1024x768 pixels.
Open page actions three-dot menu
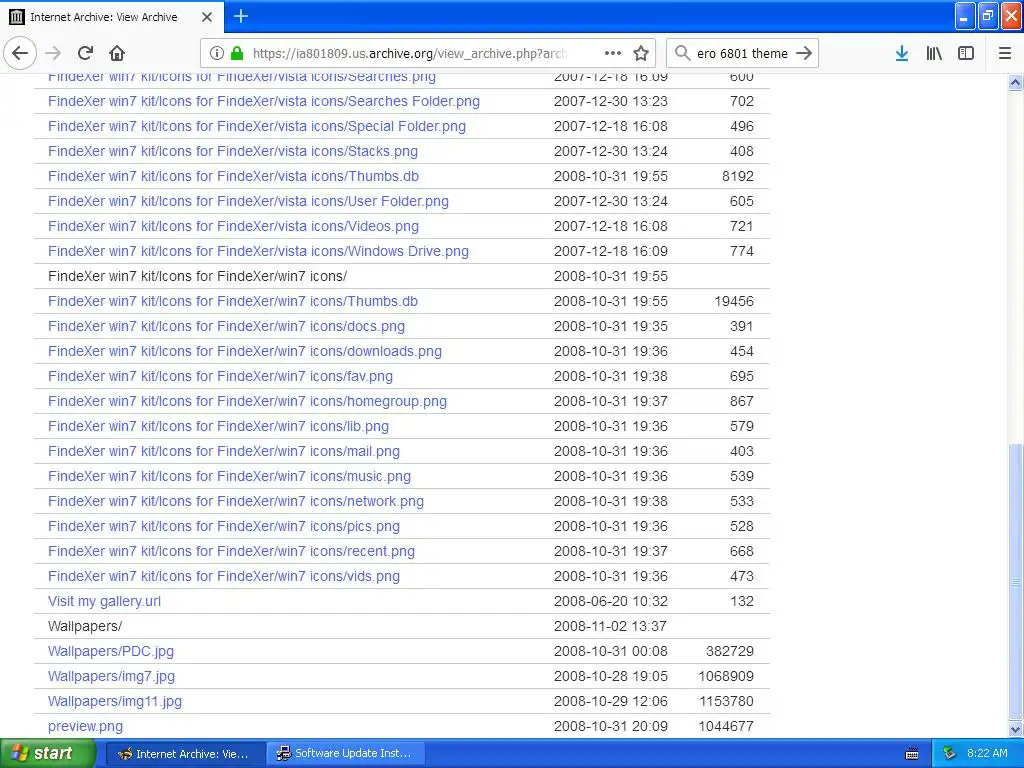point(613,54)
